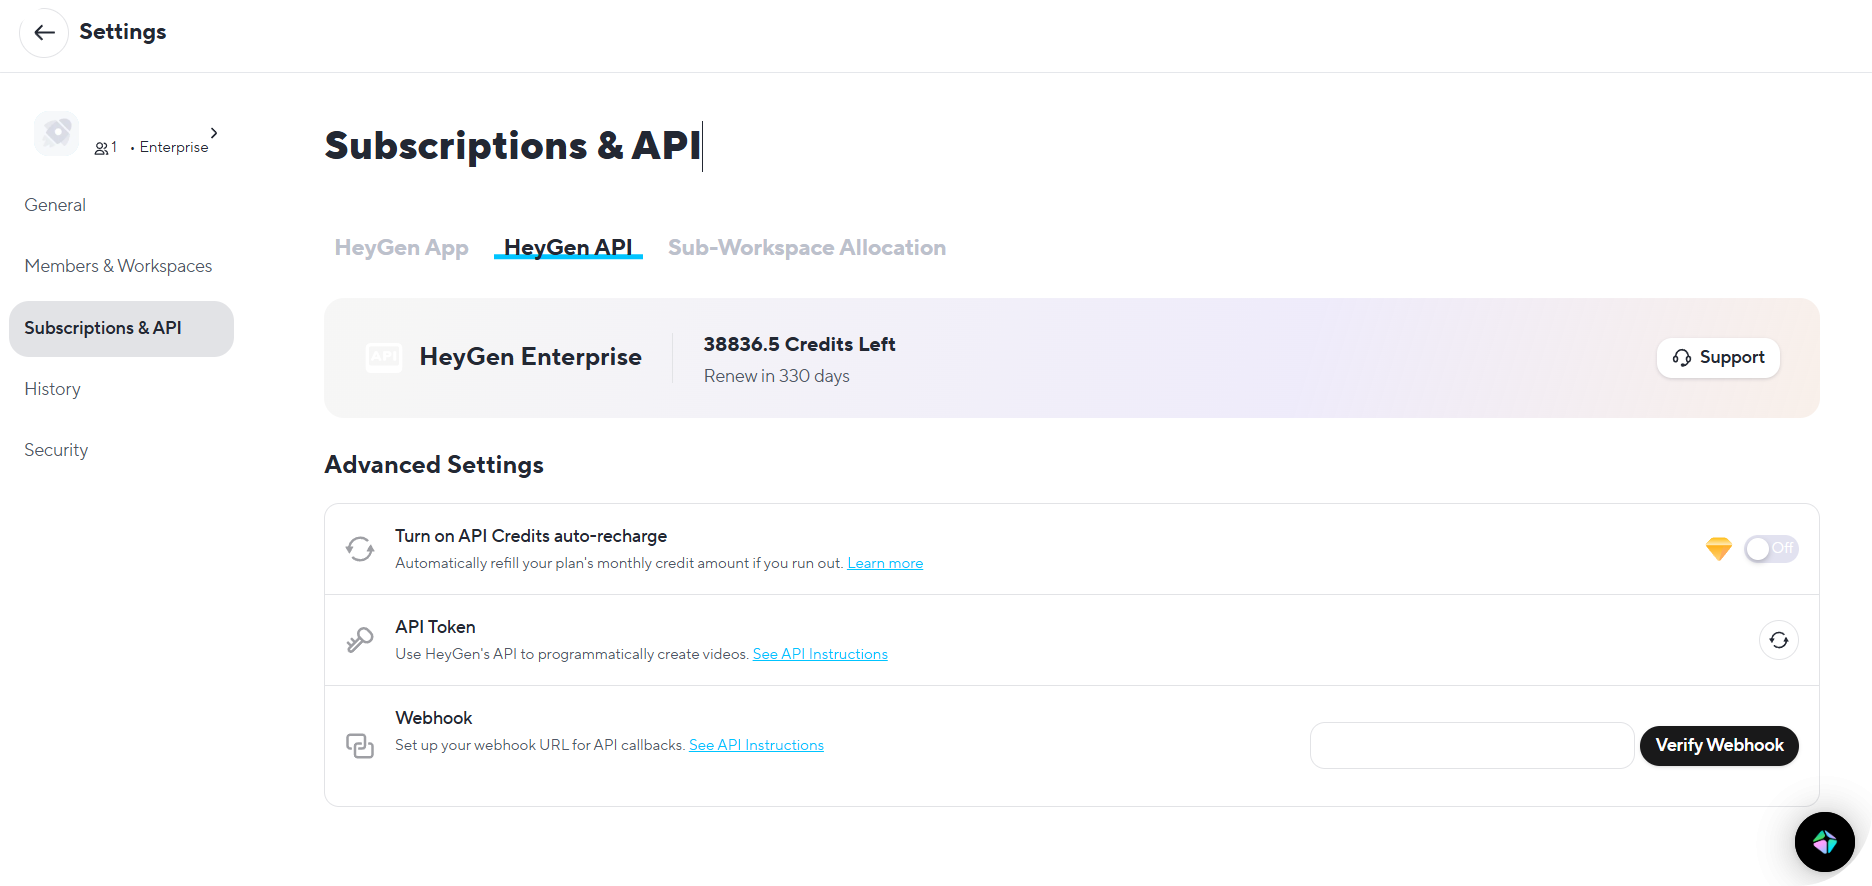Screen dimensions: 1872x886
Task: Open the assistant floating chat icon
Action: coord(1825,842)
